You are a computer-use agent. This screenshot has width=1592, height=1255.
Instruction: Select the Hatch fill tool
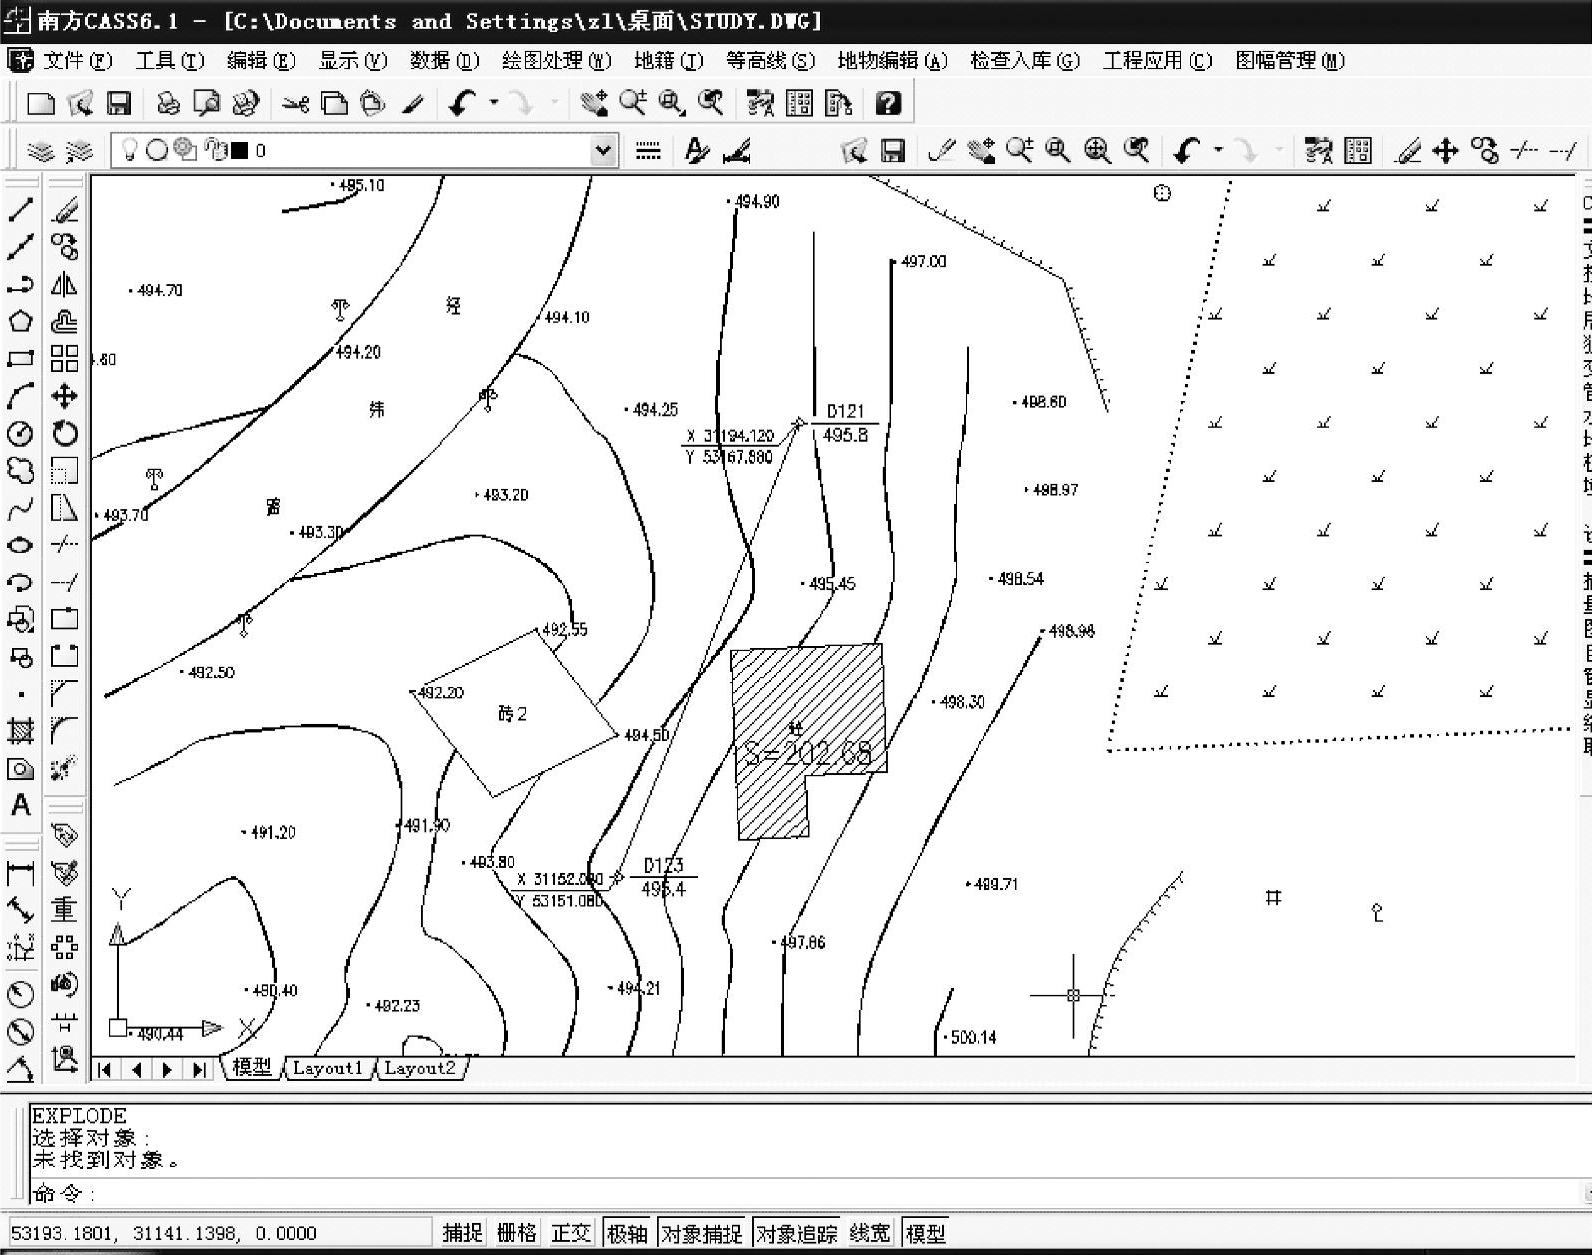pos(20,731)
